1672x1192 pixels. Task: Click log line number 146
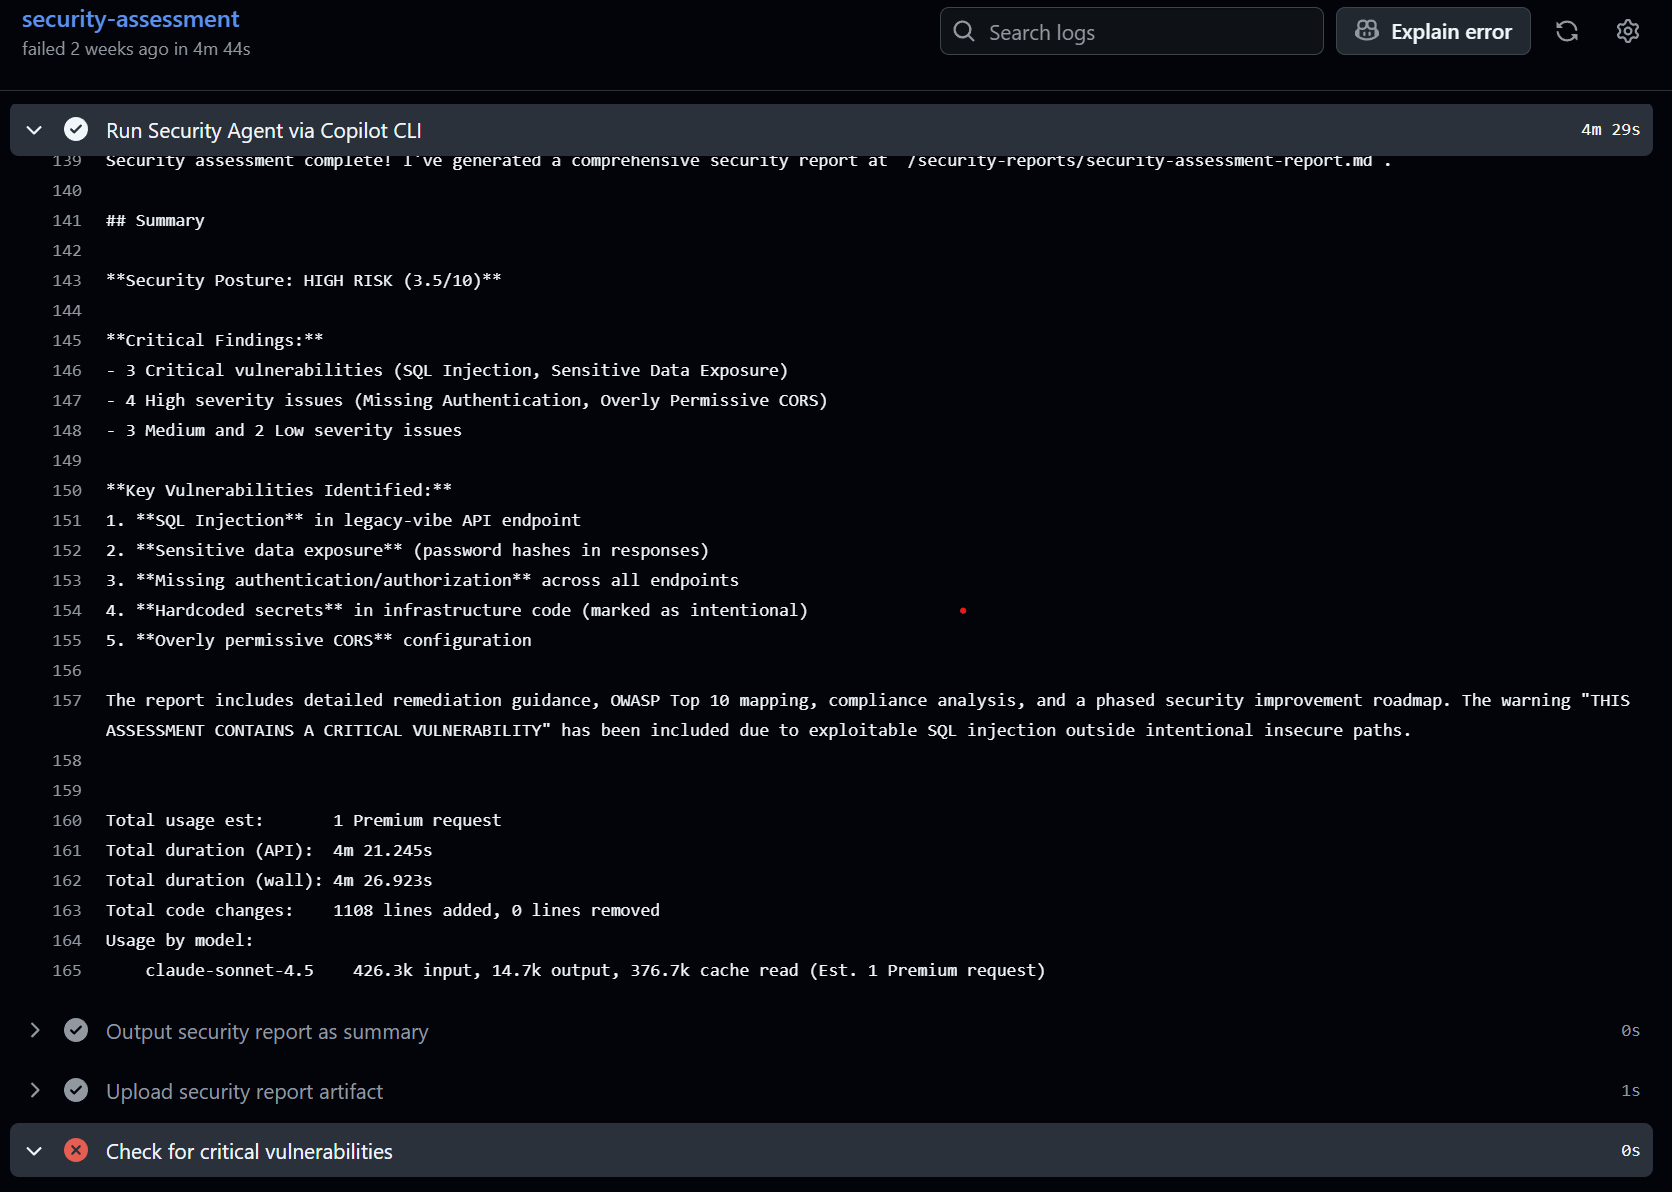pyautogui.click(x=67, y=370)
